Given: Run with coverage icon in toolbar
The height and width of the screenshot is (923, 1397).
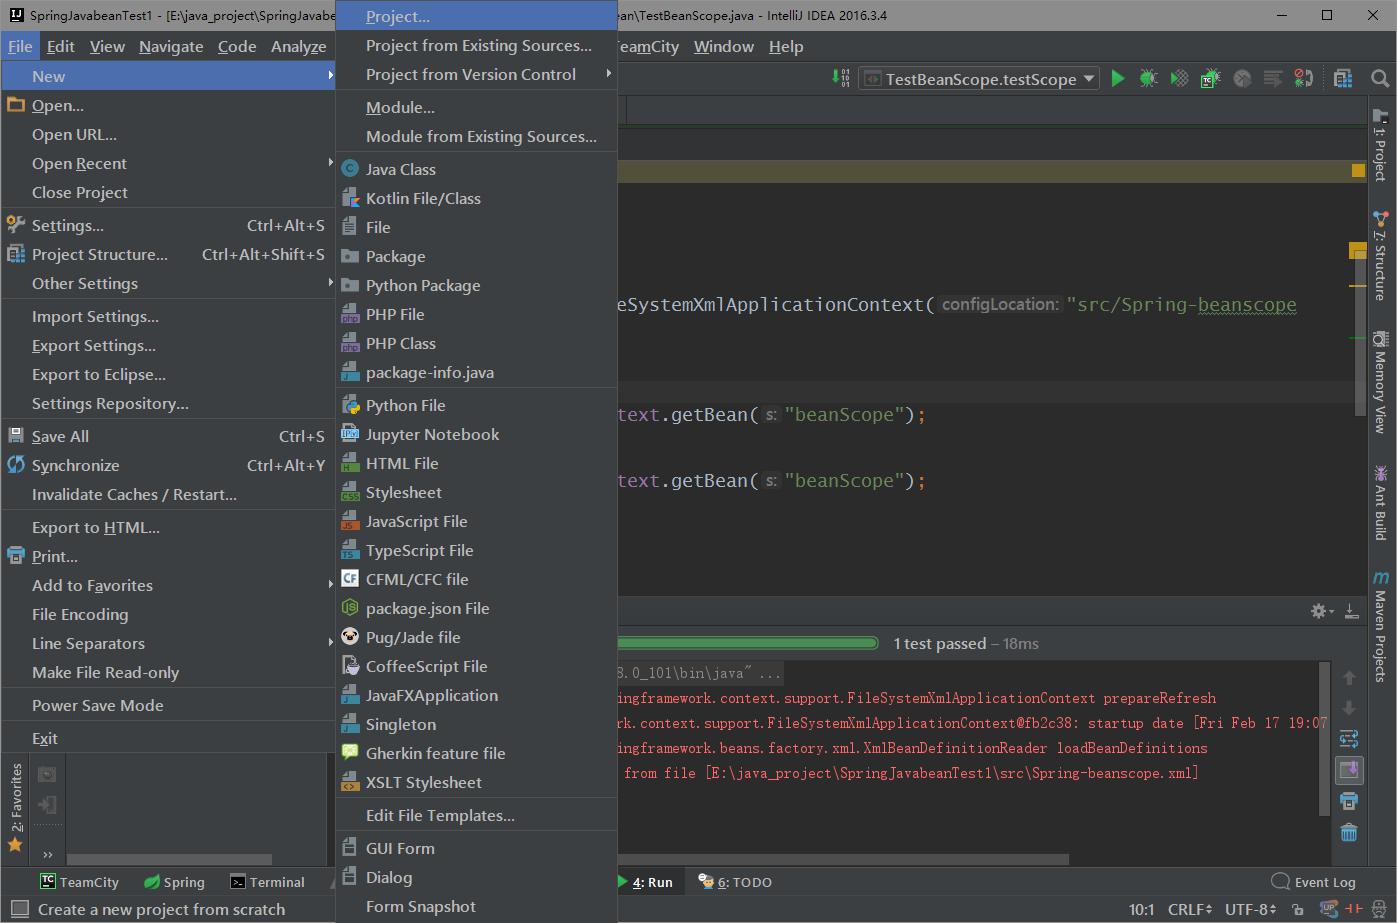Looking at the screenshot, I should (1180, 78).
